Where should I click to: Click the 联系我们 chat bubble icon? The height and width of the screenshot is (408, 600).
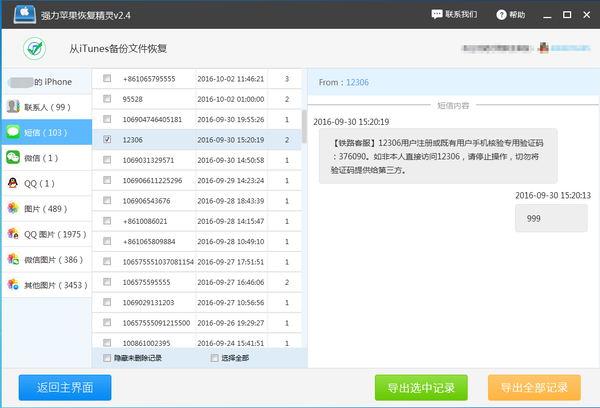(437, 15)
